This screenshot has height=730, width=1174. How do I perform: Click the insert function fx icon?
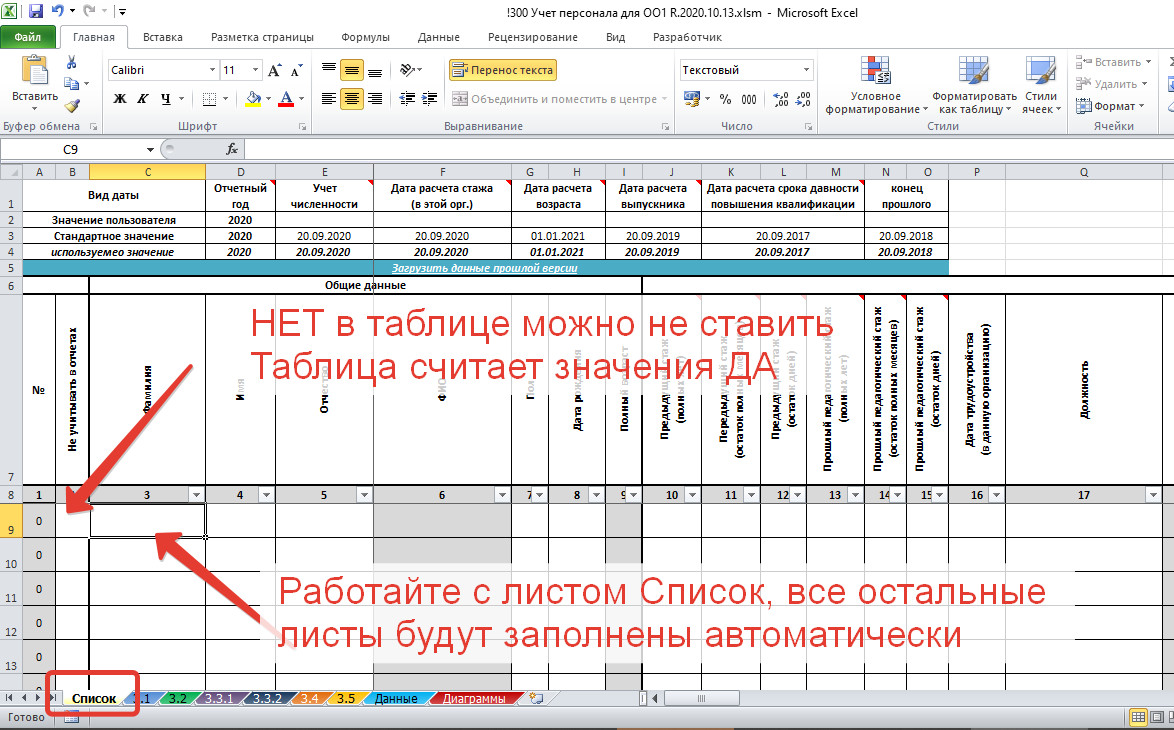click(x=232, y=149)
